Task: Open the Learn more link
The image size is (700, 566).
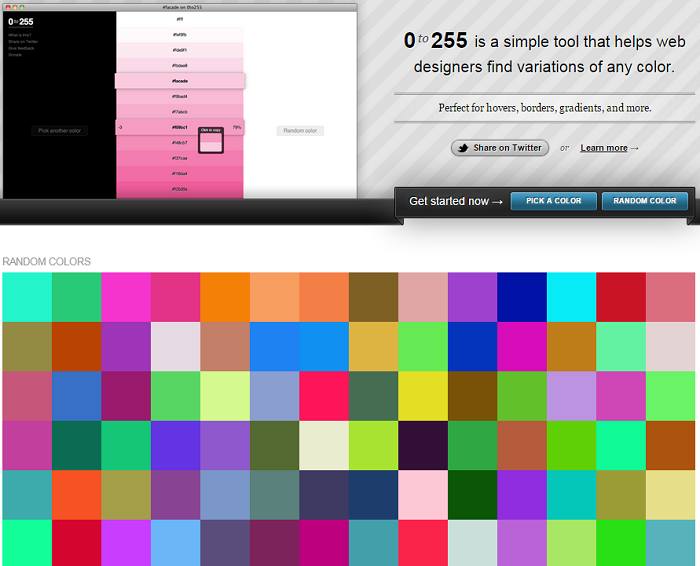Action: pyautogui.click(x=604, y=148)
